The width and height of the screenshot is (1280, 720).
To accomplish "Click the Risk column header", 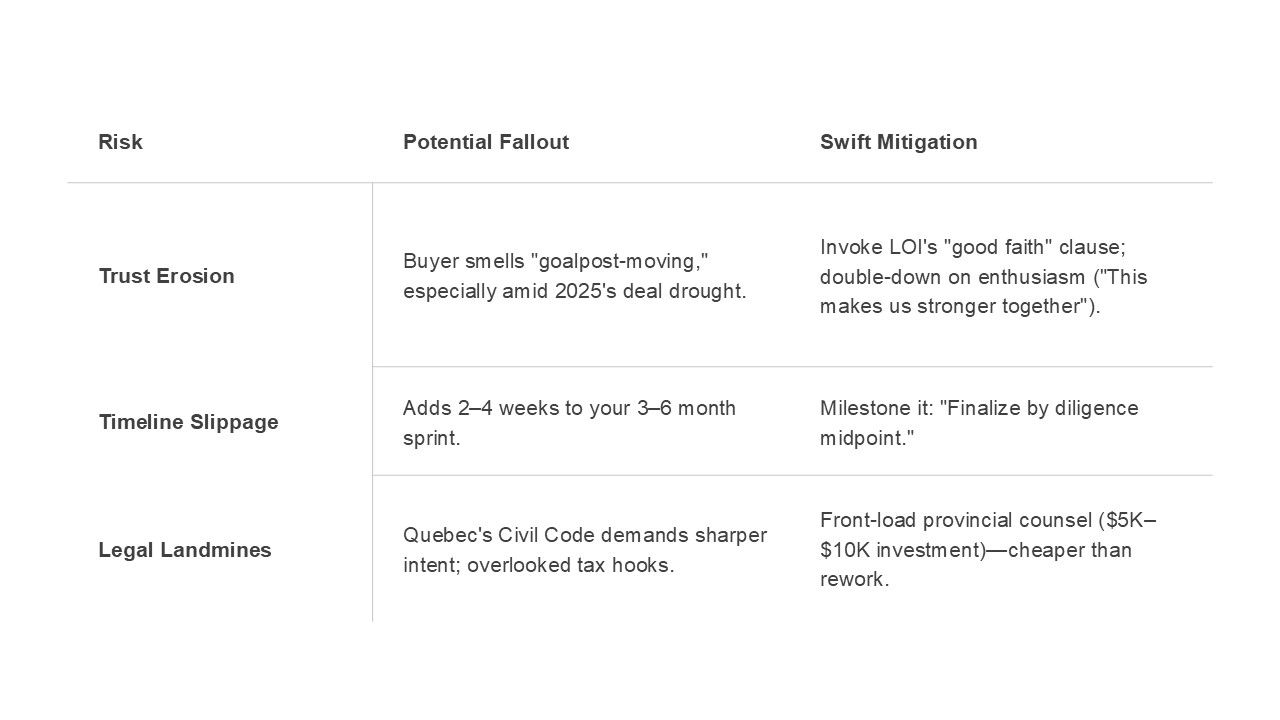I will (x=120, y=142).
